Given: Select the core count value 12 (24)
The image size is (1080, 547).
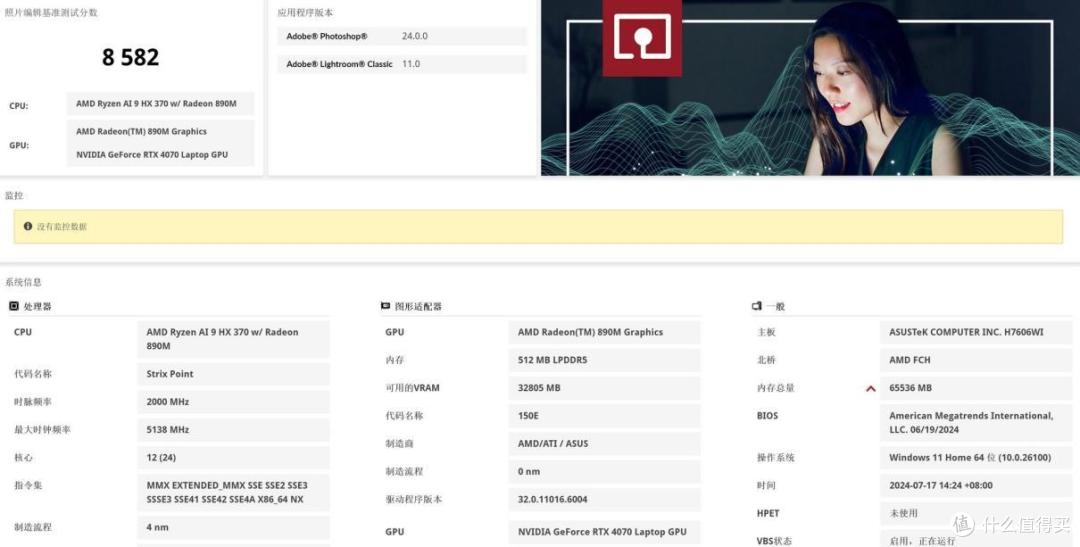Looking at the screenshot, I should pos(160,457).
